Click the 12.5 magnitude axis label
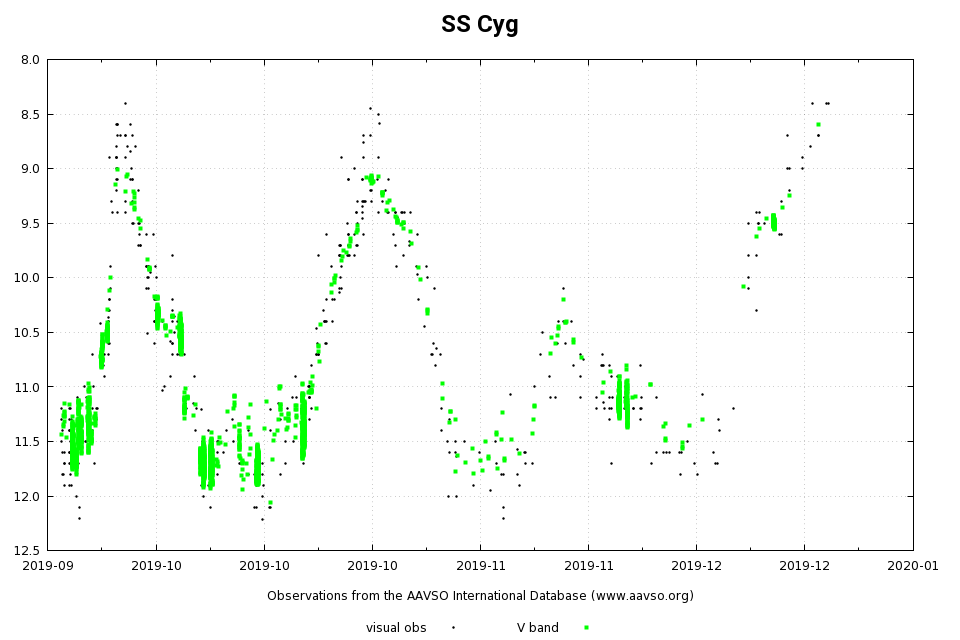Viewport: 960px width, 640px height. tap(27, 550)
